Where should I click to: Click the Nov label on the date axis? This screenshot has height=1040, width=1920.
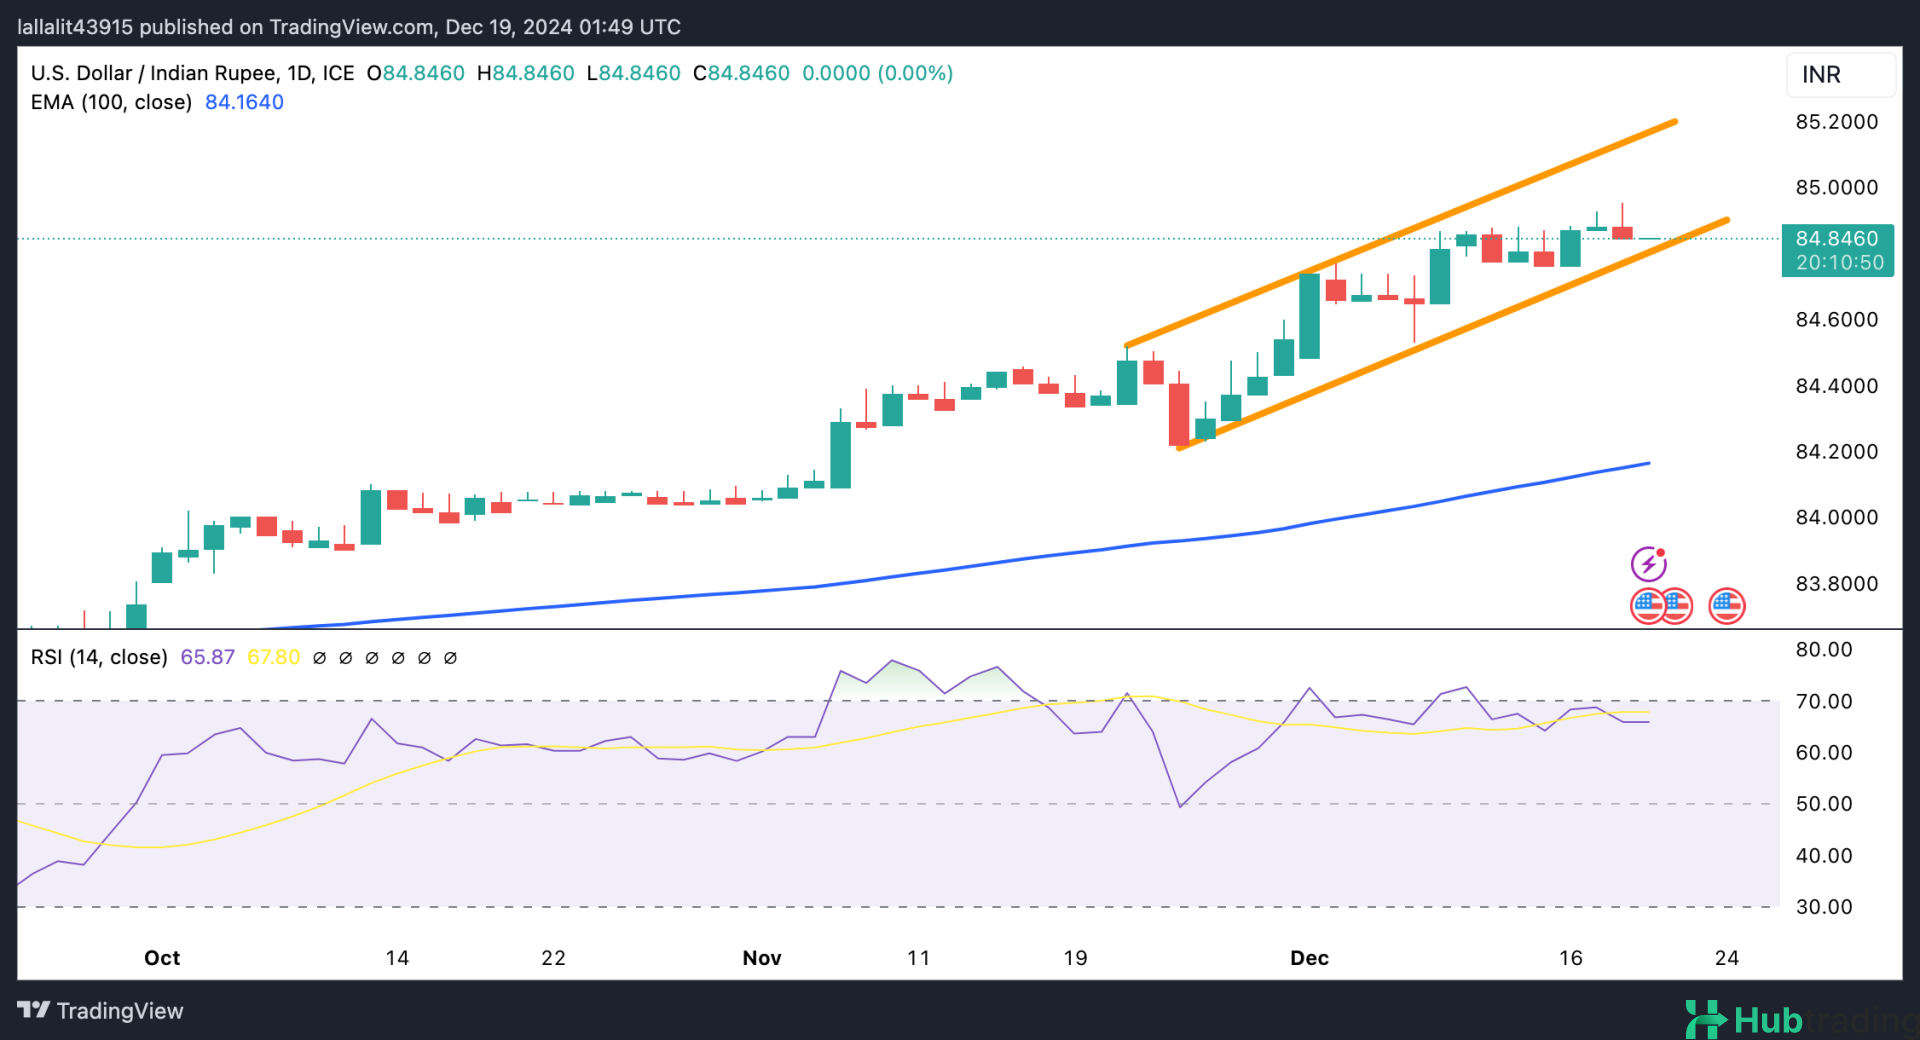click(761, 958)
